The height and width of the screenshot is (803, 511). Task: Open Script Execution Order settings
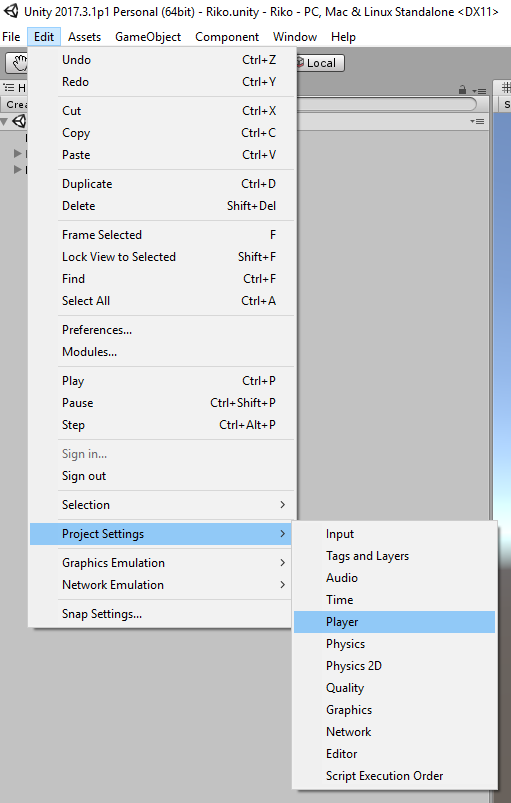tap(394, 776)
